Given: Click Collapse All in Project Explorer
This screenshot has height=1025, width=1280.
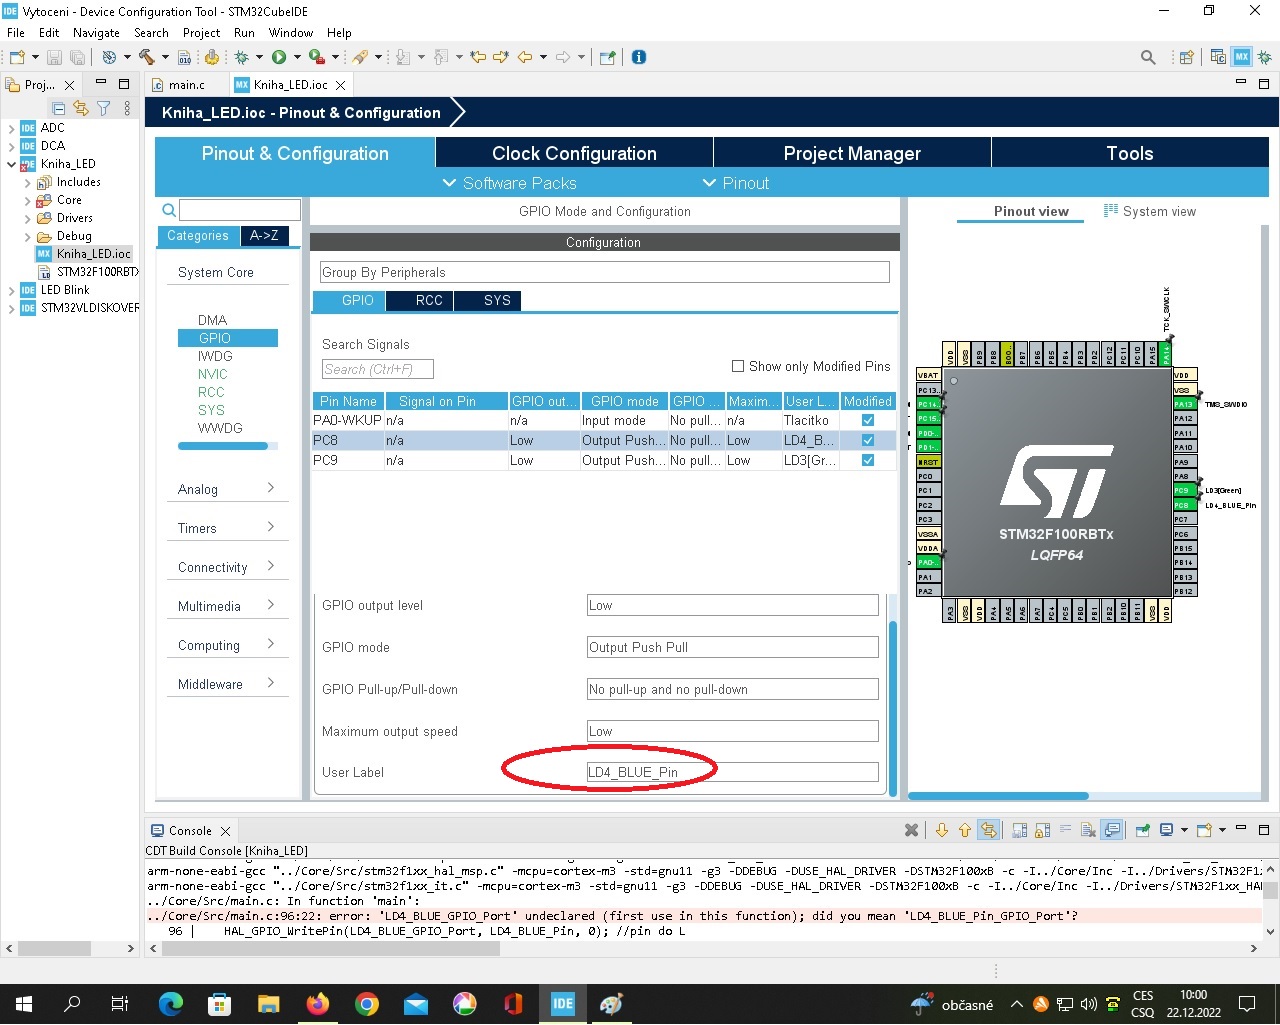Looking at the screenshot, I should click(59, 108).
